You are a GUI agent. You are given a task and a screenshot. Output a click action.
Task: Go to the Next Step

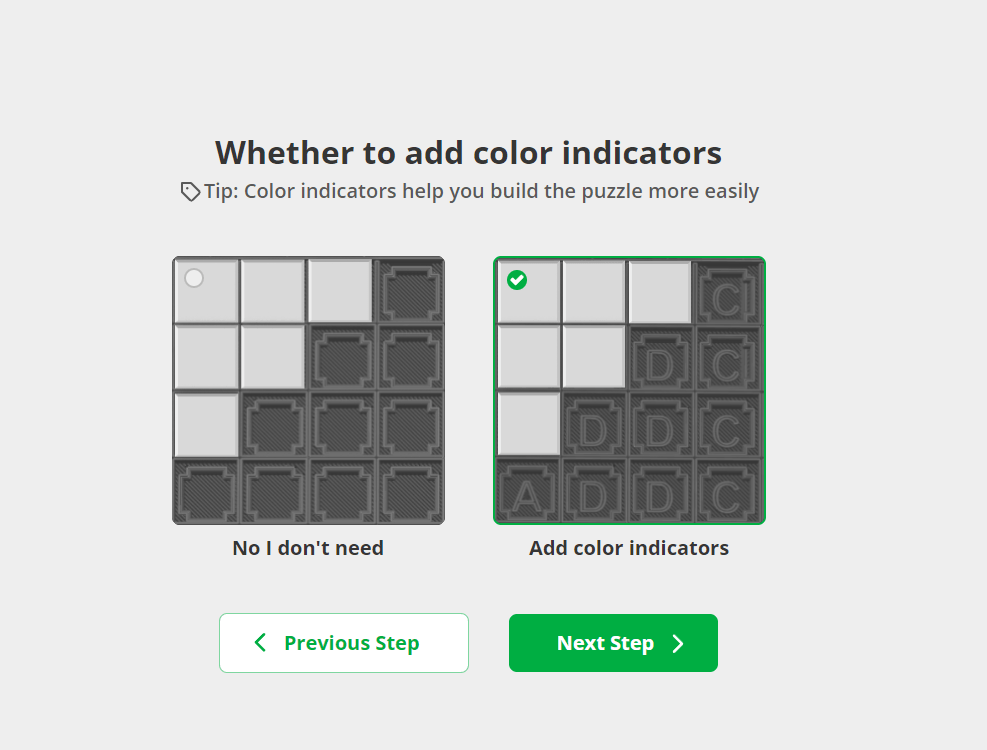click(613, 643)
